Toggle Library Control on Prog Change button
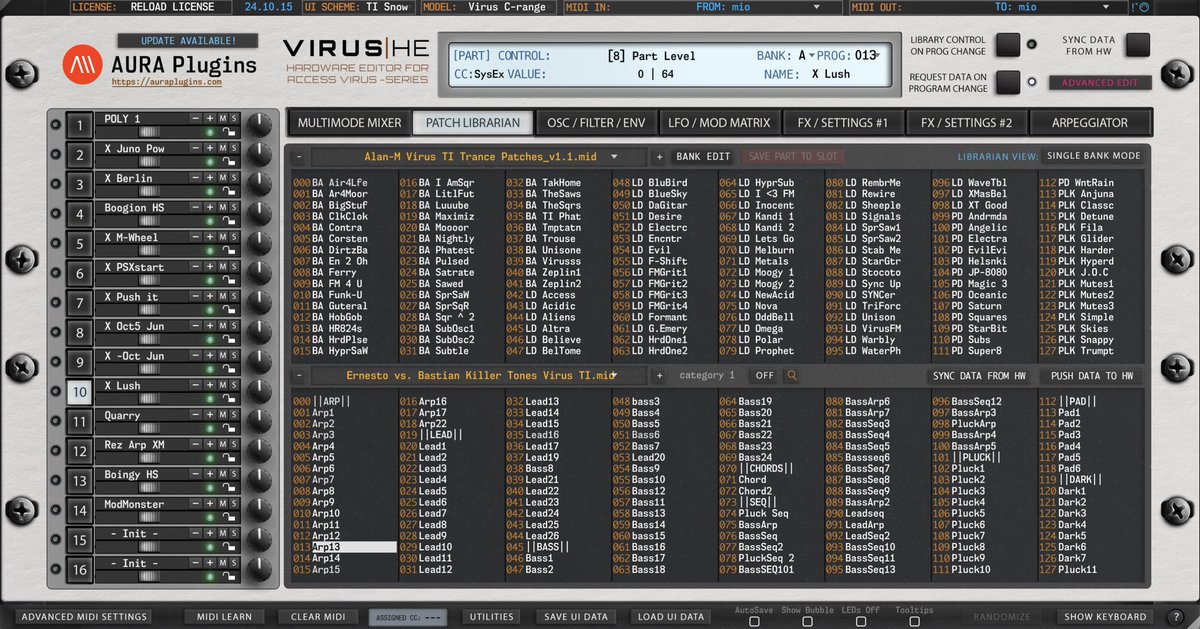The height and width of the screenshot is (629, 1200). [1008, 44]
